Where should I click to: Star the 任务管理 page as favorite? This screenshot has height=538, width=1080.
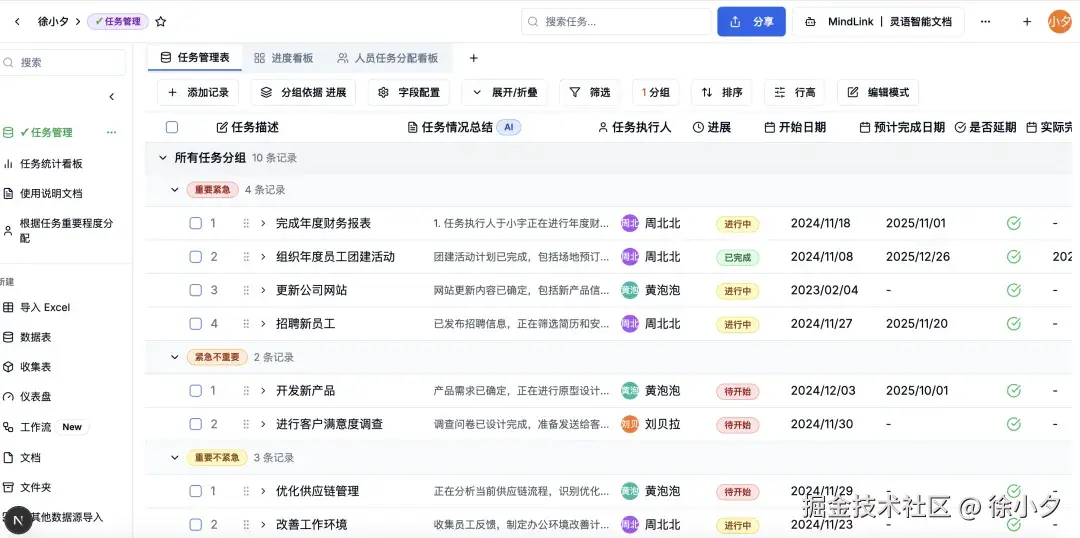[x=160, y=21]
